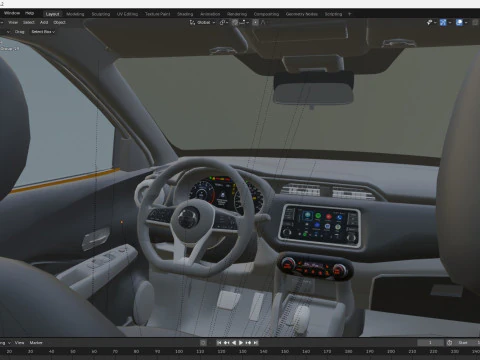Open the snapping options dropdown
The image size is (480, 360).
pos(244,22)
